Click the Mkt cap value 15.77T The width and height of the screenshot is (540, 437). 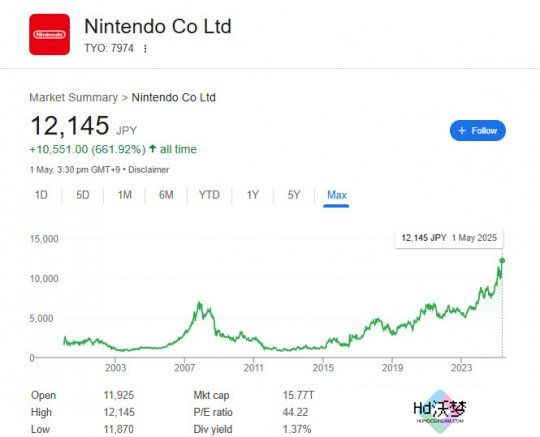[299, 395]
